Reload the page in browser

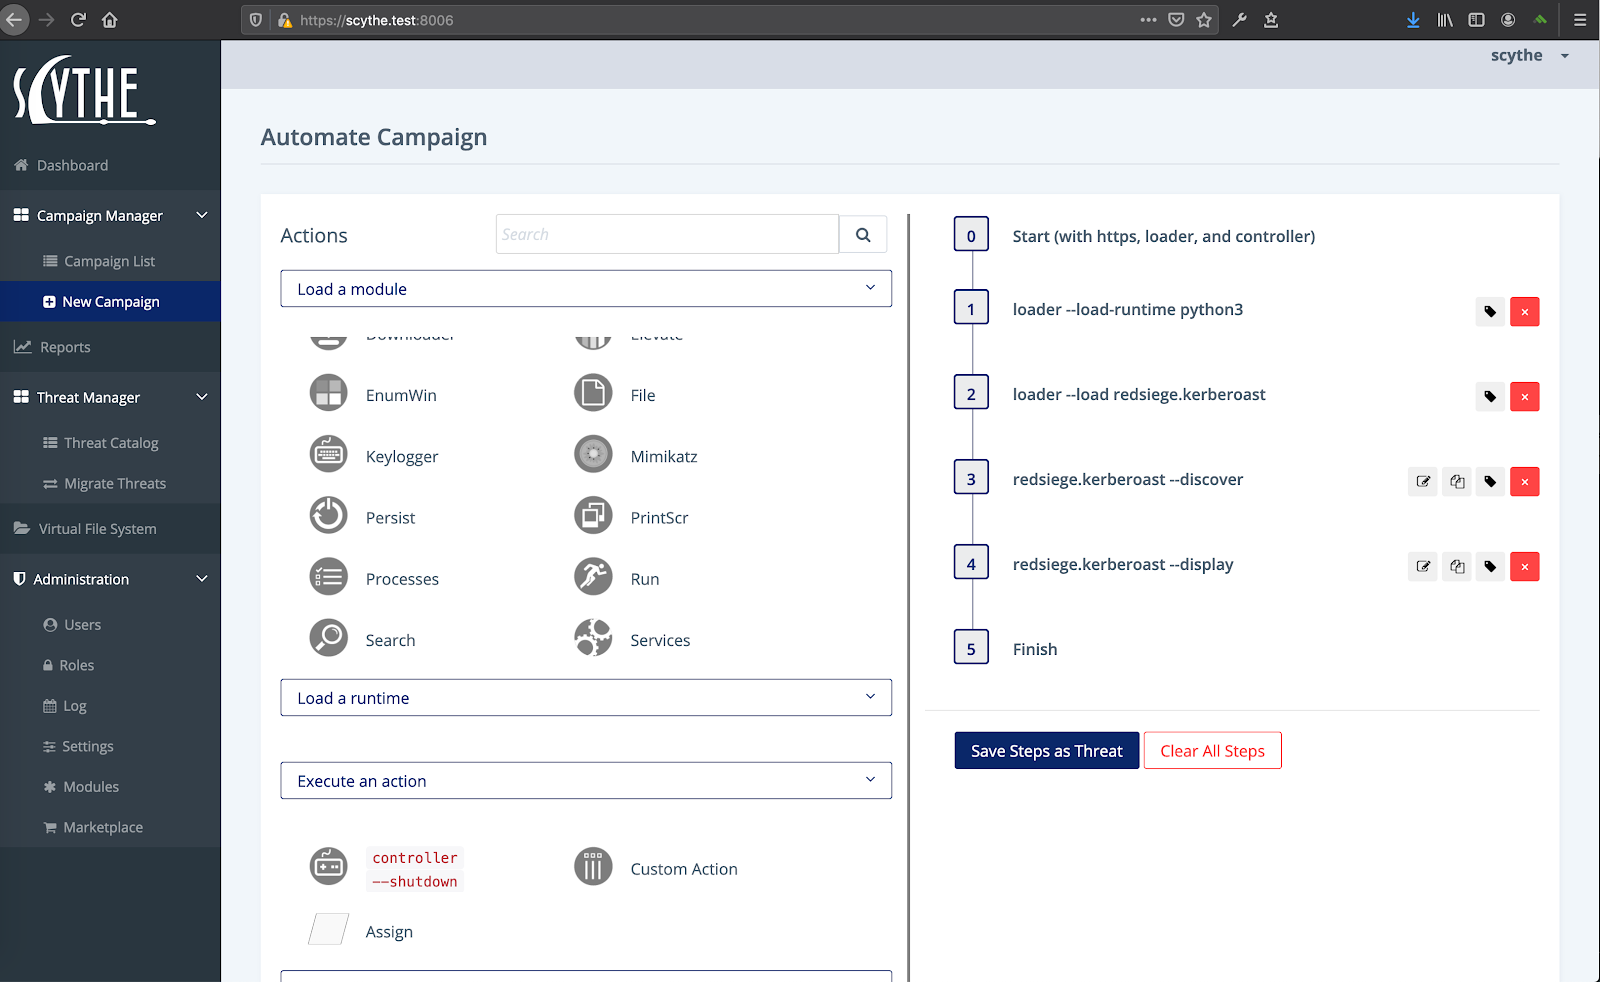(x=78, y=20)
